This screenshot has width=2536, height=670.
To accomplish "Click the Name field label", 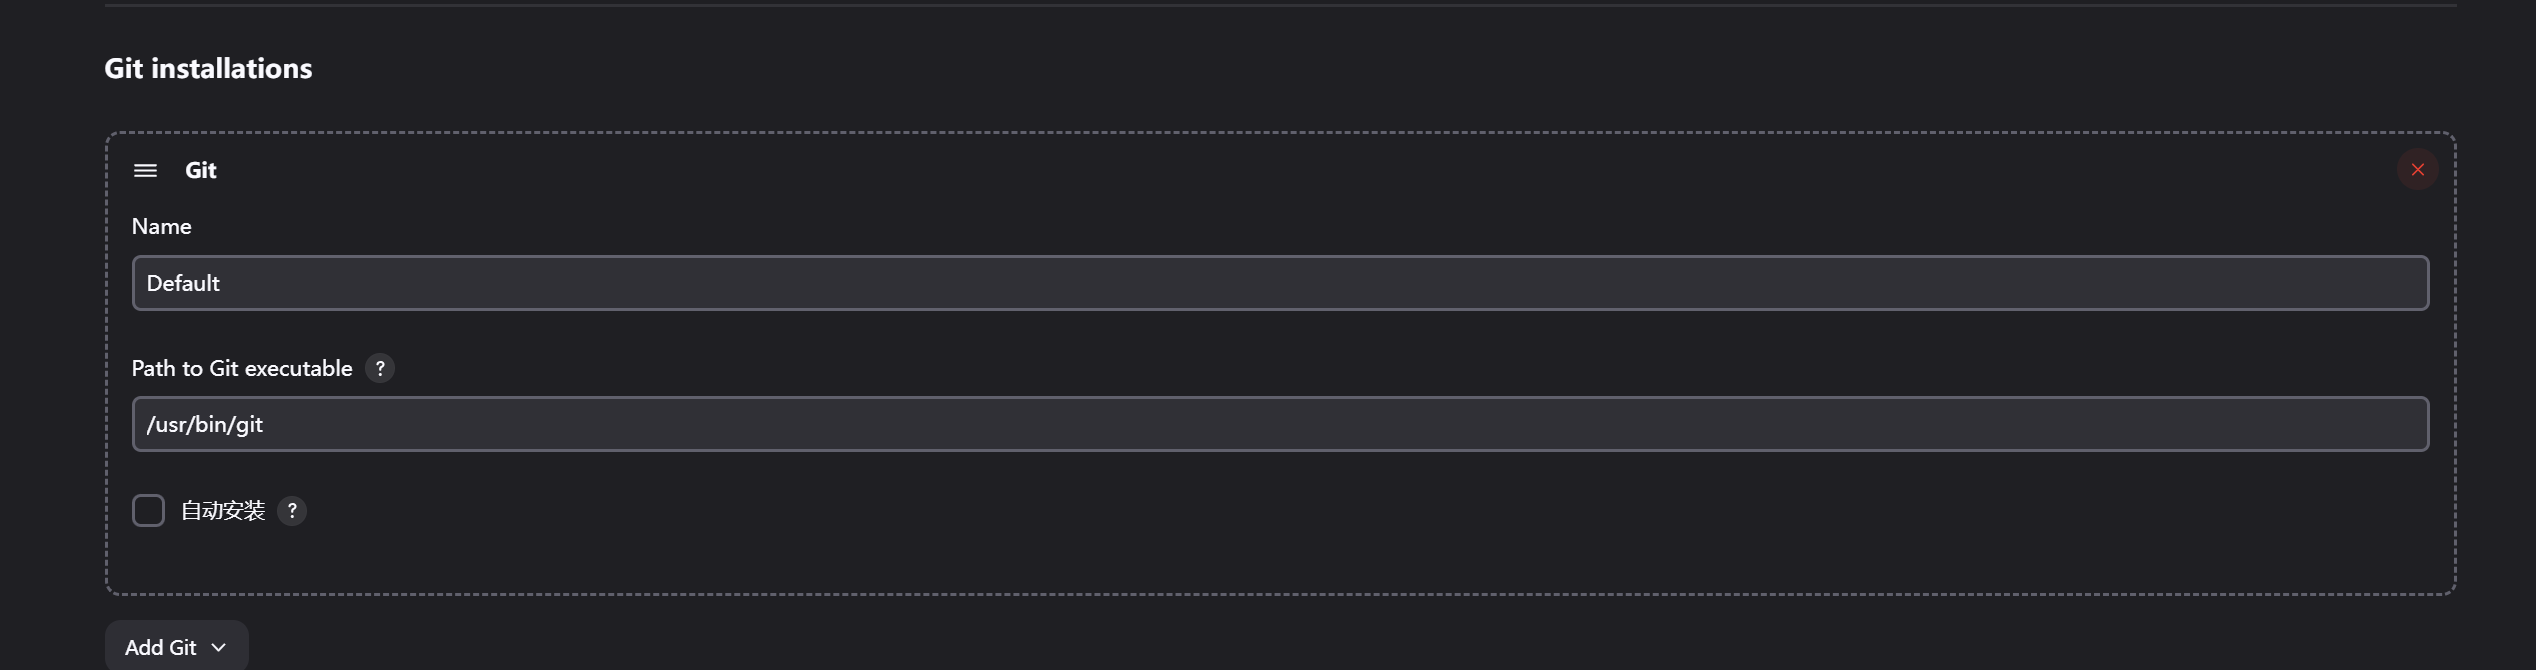I will [x=162, y=227].
